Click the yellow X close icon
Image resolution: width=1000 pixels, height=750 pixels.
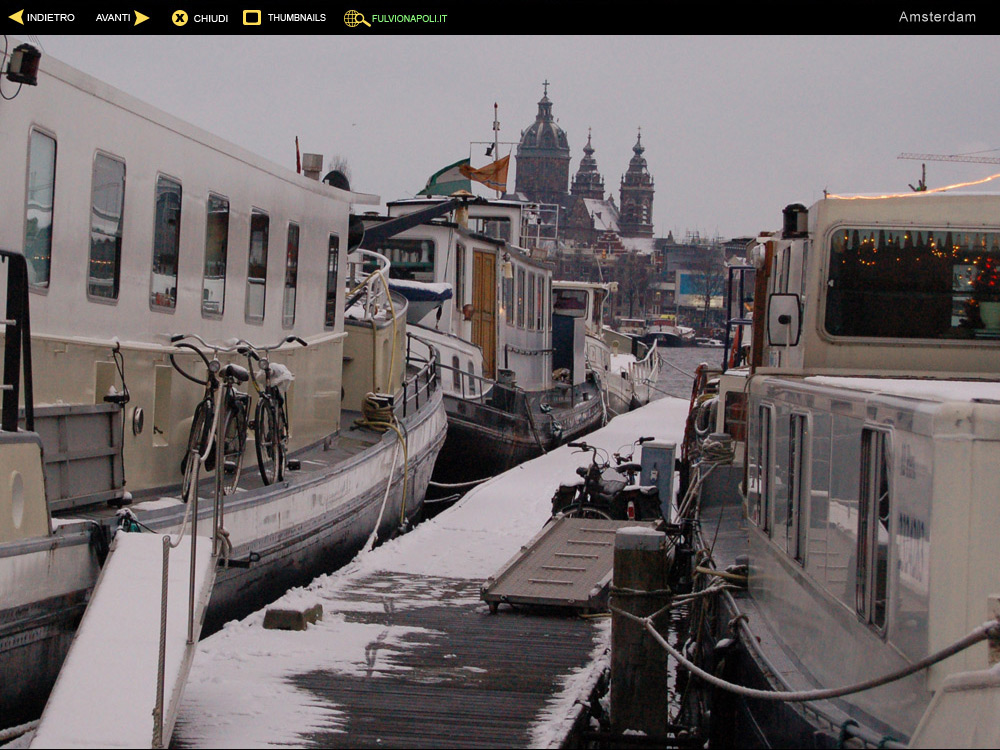180,18
